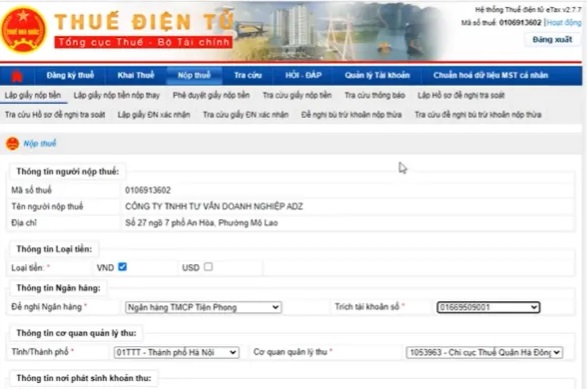The image size is (587, 389).
Task: Open the Đăng ký thuế menu
Action: pos(70,75)
